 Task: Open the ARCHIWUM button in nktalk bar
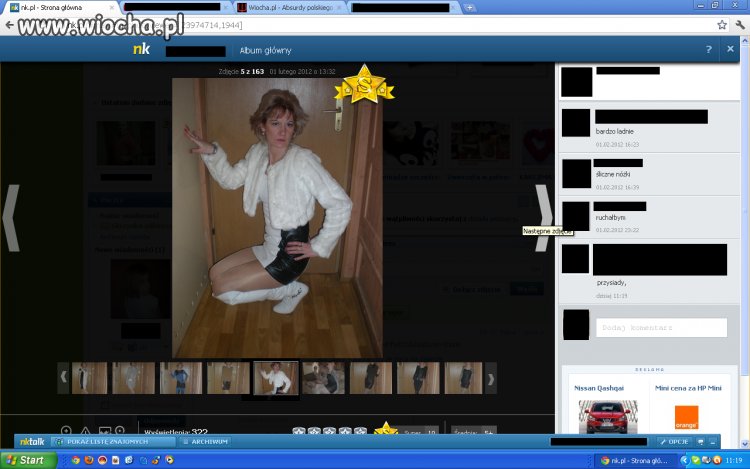pyautogui.click(x=206, y=442)
